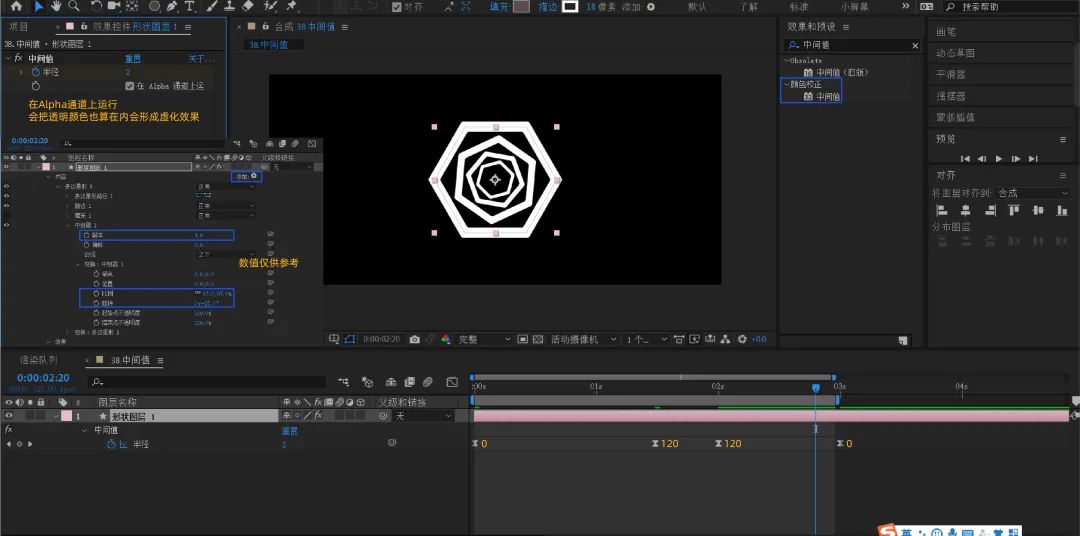Select the Type tool
This screenshot has width=1080, height=536.
[x=189, y=6]
